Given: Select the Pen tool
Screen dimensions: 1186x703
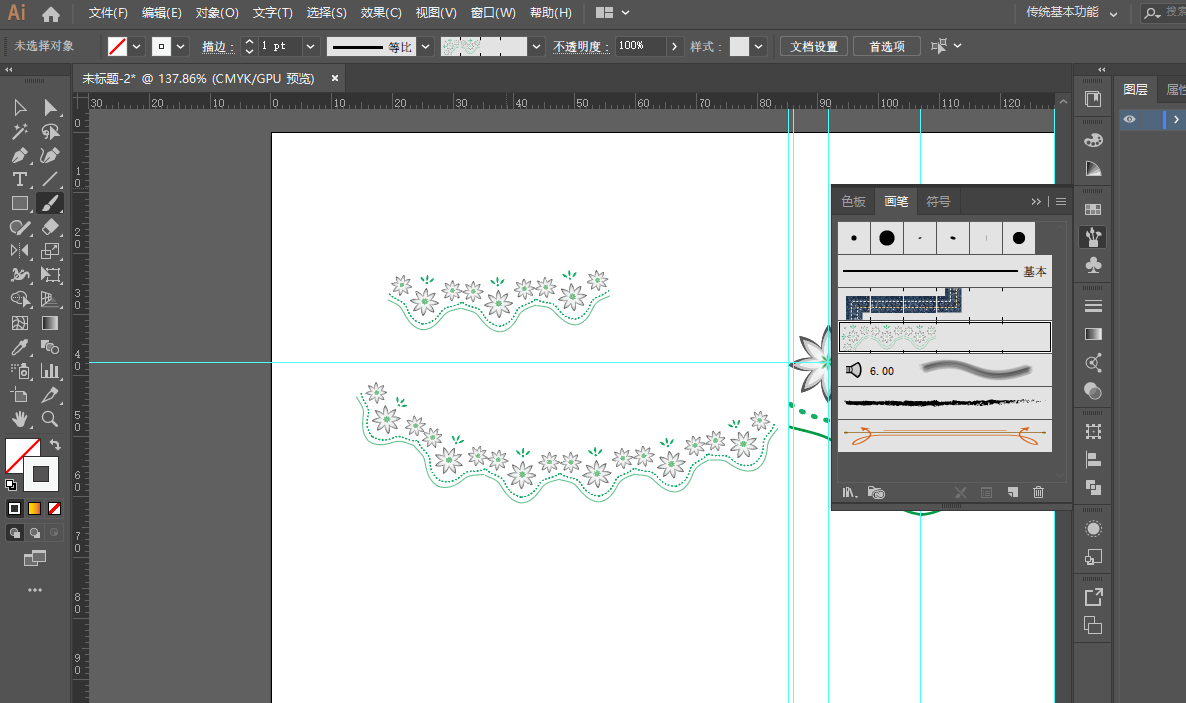Looking at the screenshot, I should tap(19, 155).
